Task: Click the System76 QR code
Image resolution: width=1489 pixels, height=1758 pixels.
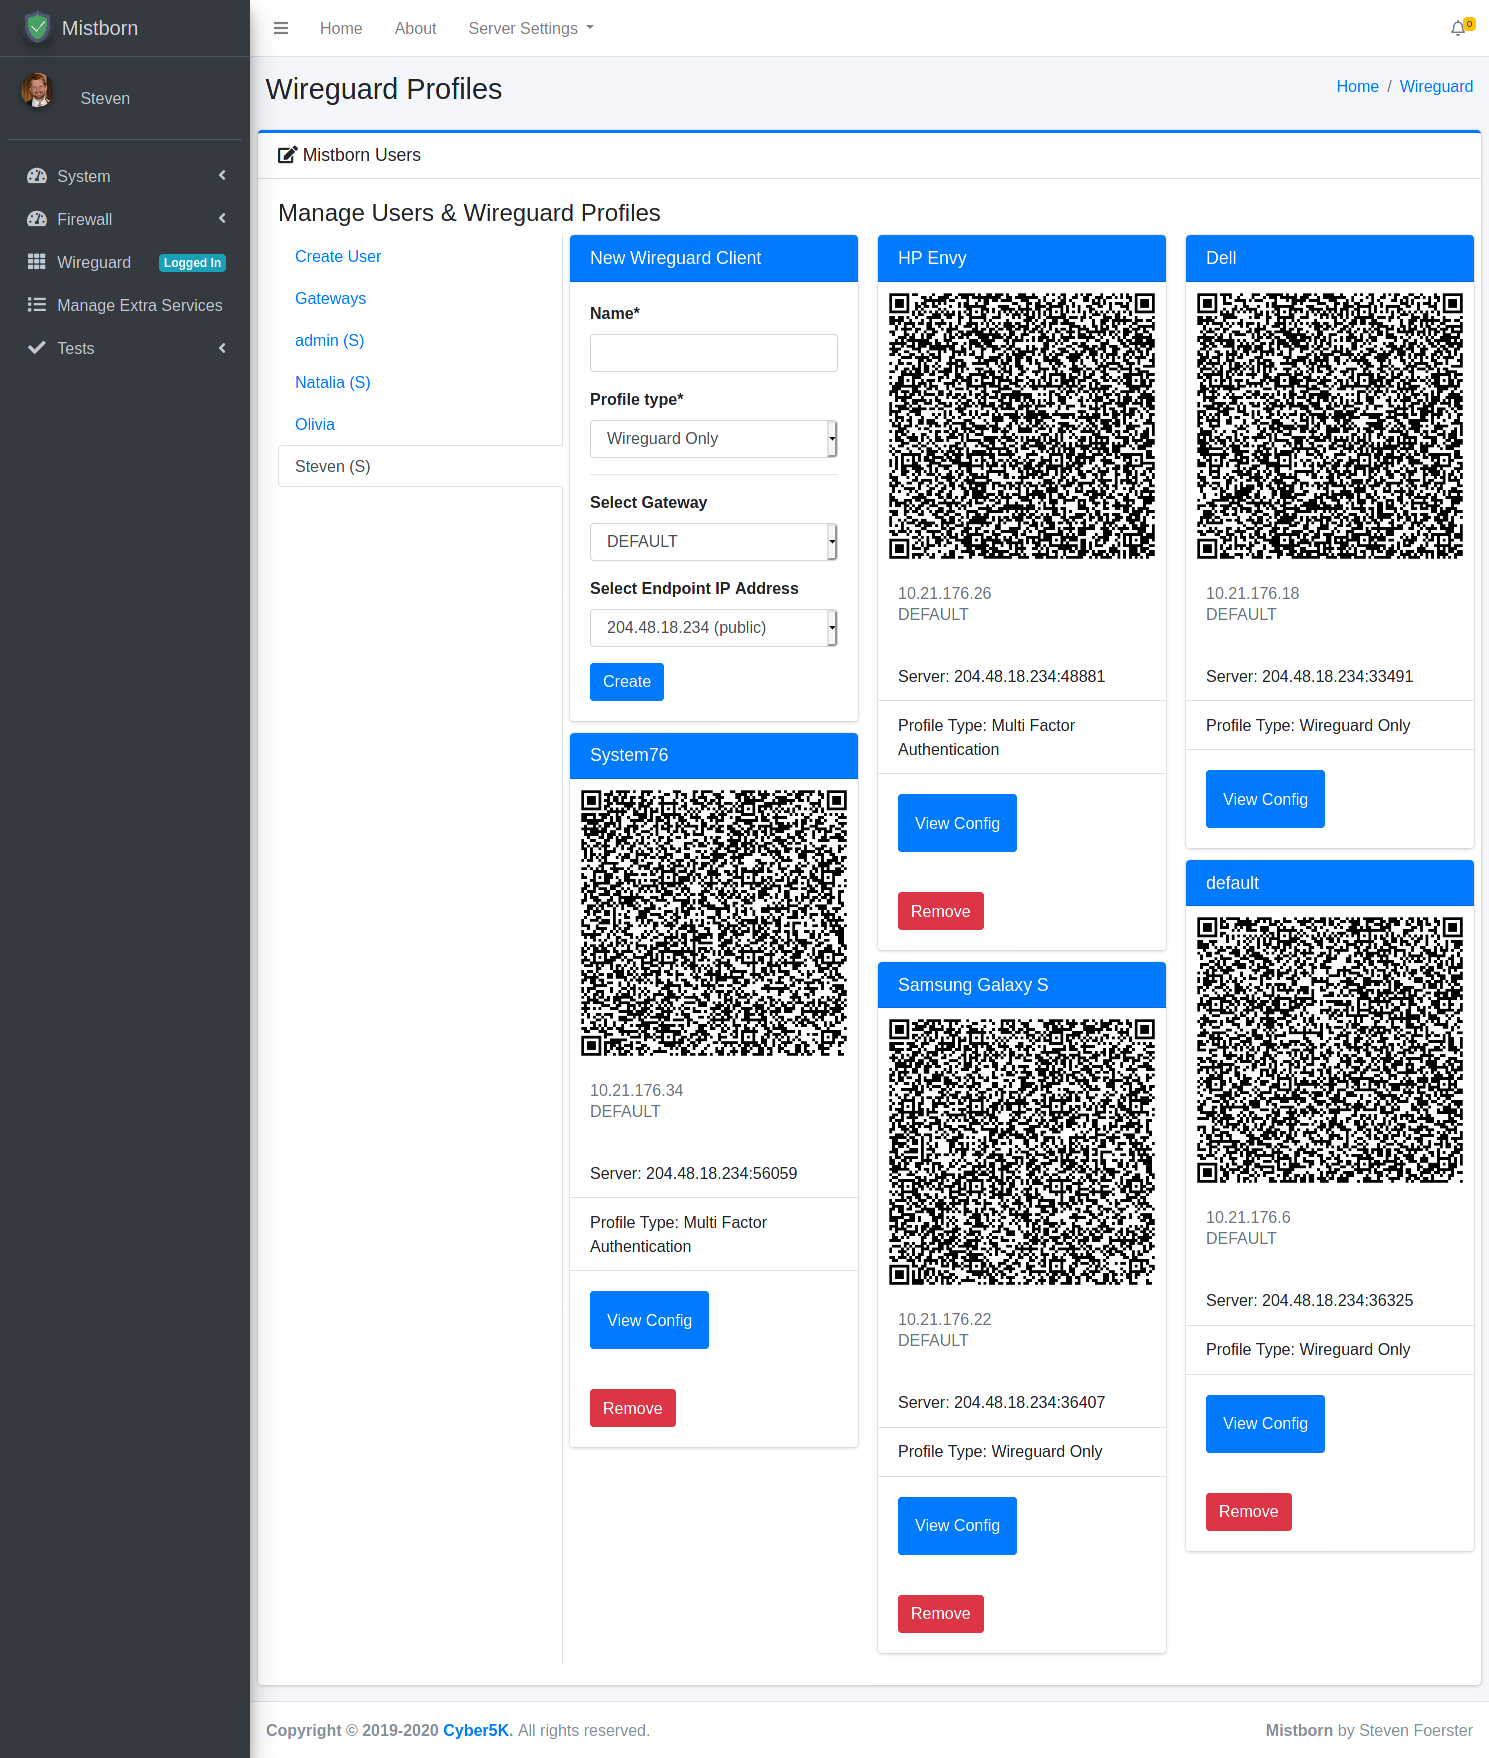Action: pyautogui.click(x=714, y=923)
